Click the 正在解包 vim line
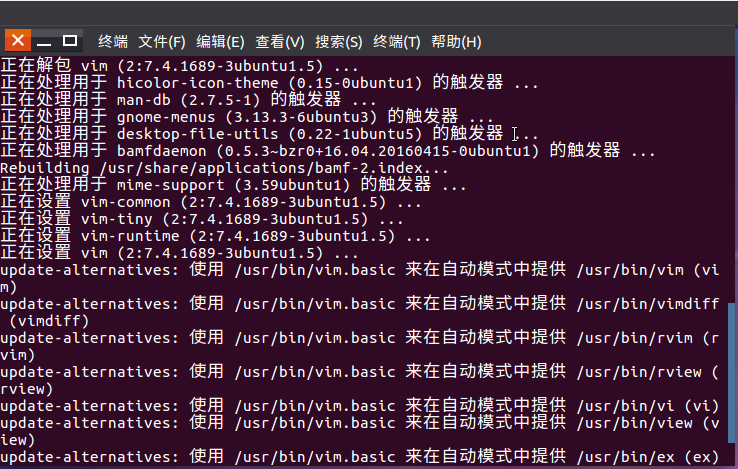The width and height of the screenshot is (738, 469). click(x=179, y=65)
